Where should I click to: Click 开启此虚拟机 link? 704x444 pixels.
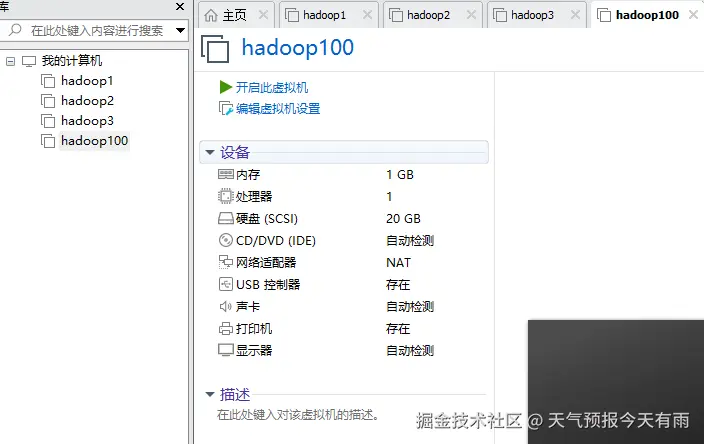[x=272, y=88]
